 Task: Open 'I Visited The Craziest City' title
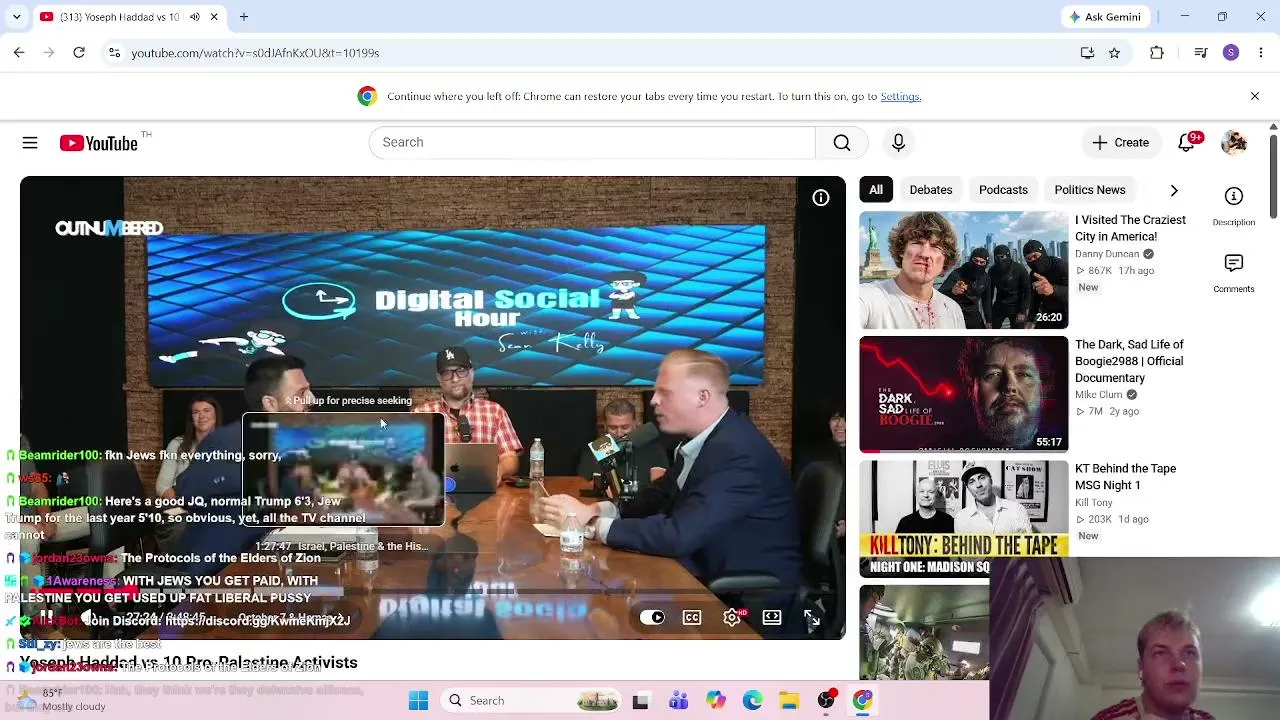tap(1130, 228)
